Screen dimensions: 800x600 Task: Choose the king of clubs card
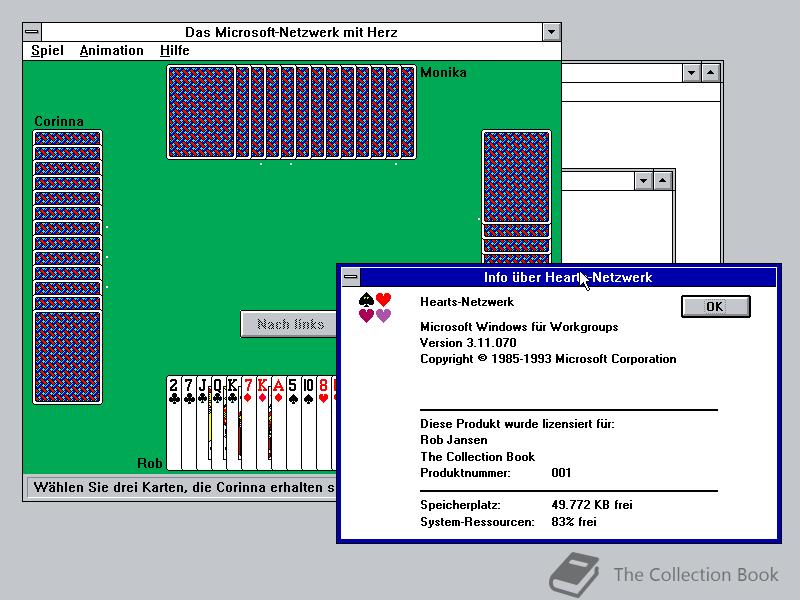(233, 423)
